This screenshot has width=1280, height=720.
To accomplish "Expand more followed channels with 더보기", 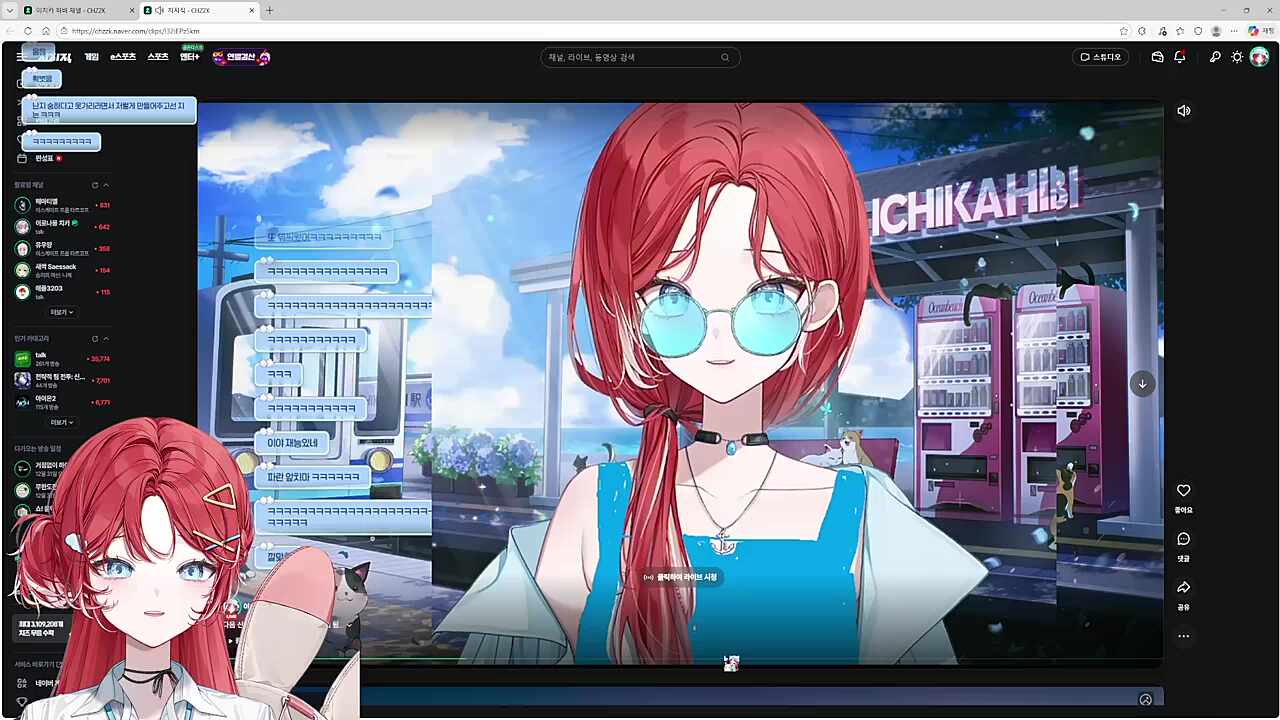I will pos(62,312).
